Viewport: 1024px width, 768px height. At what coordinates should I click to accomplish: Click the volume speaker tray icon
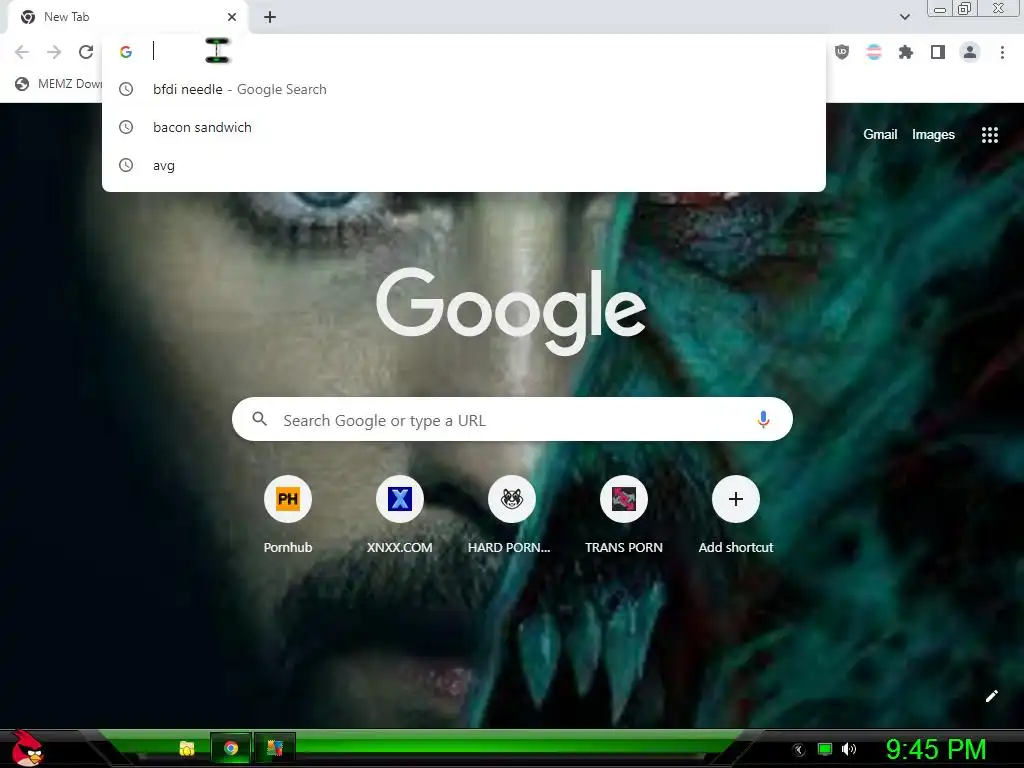[849, 749]
